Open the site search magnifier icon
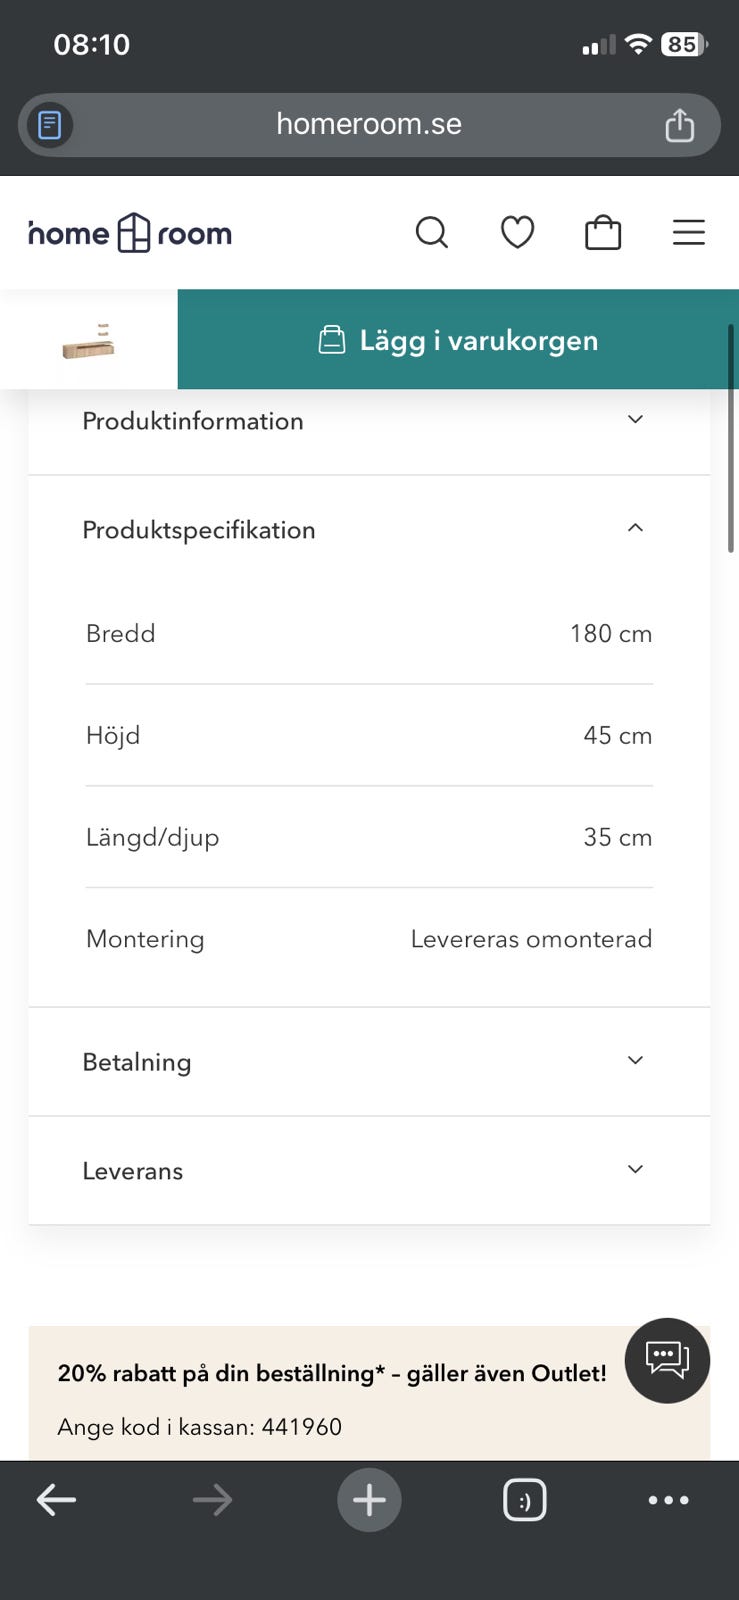 (431, 233)
